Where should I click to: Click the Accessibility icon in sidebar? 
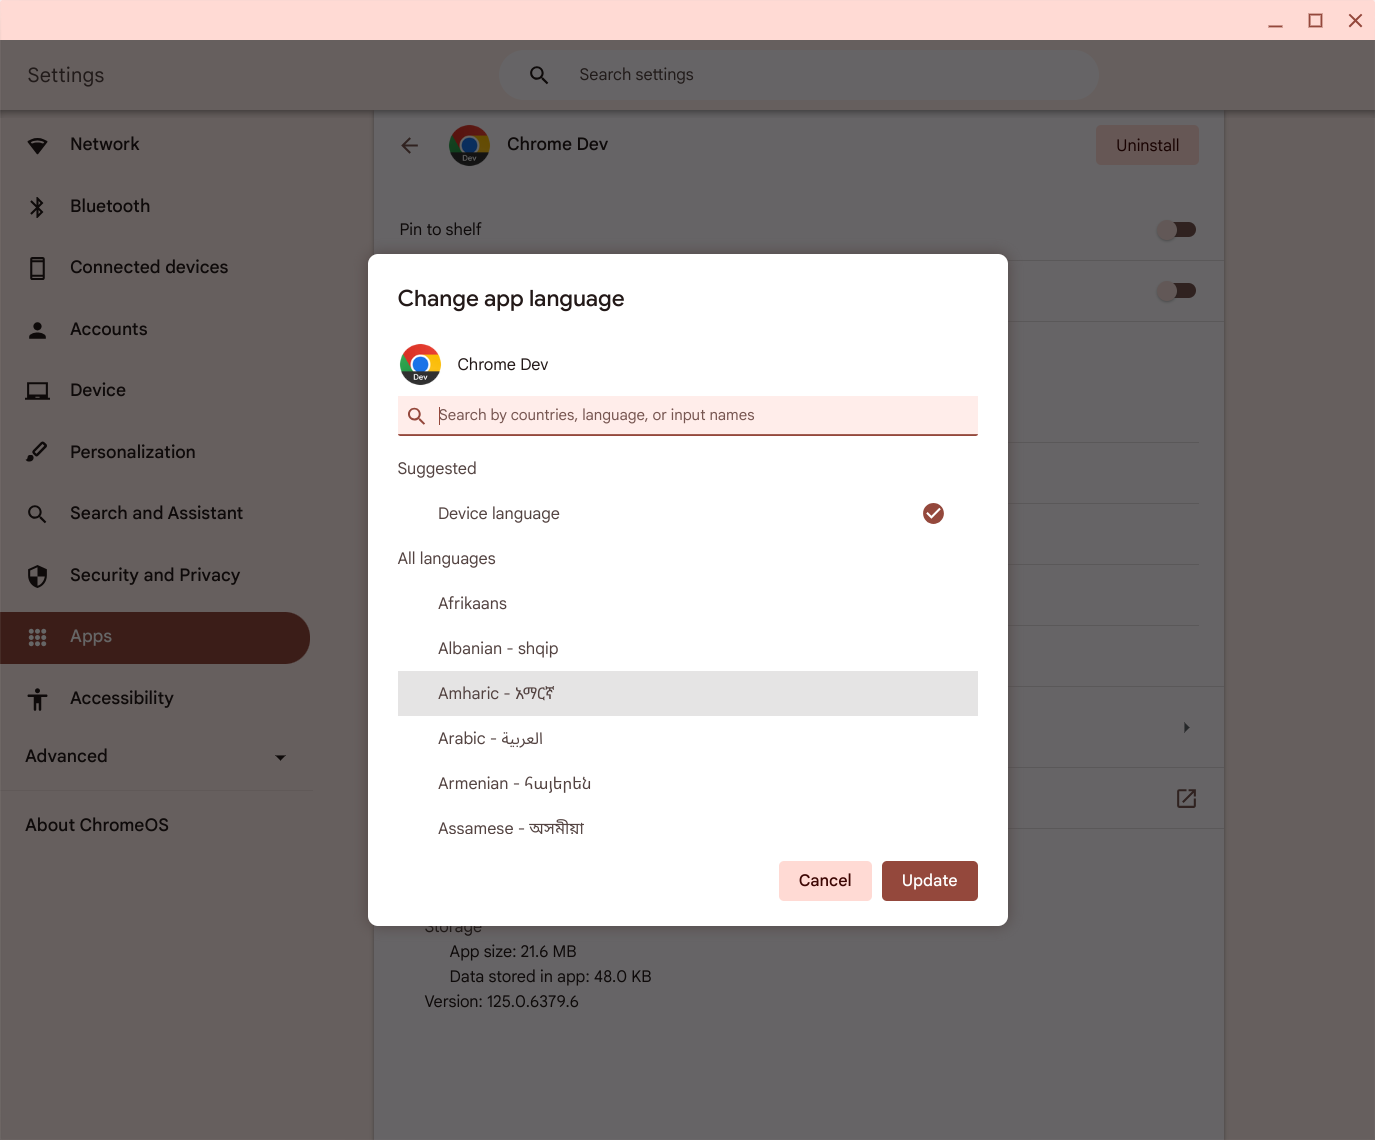[x=38, y=699]
